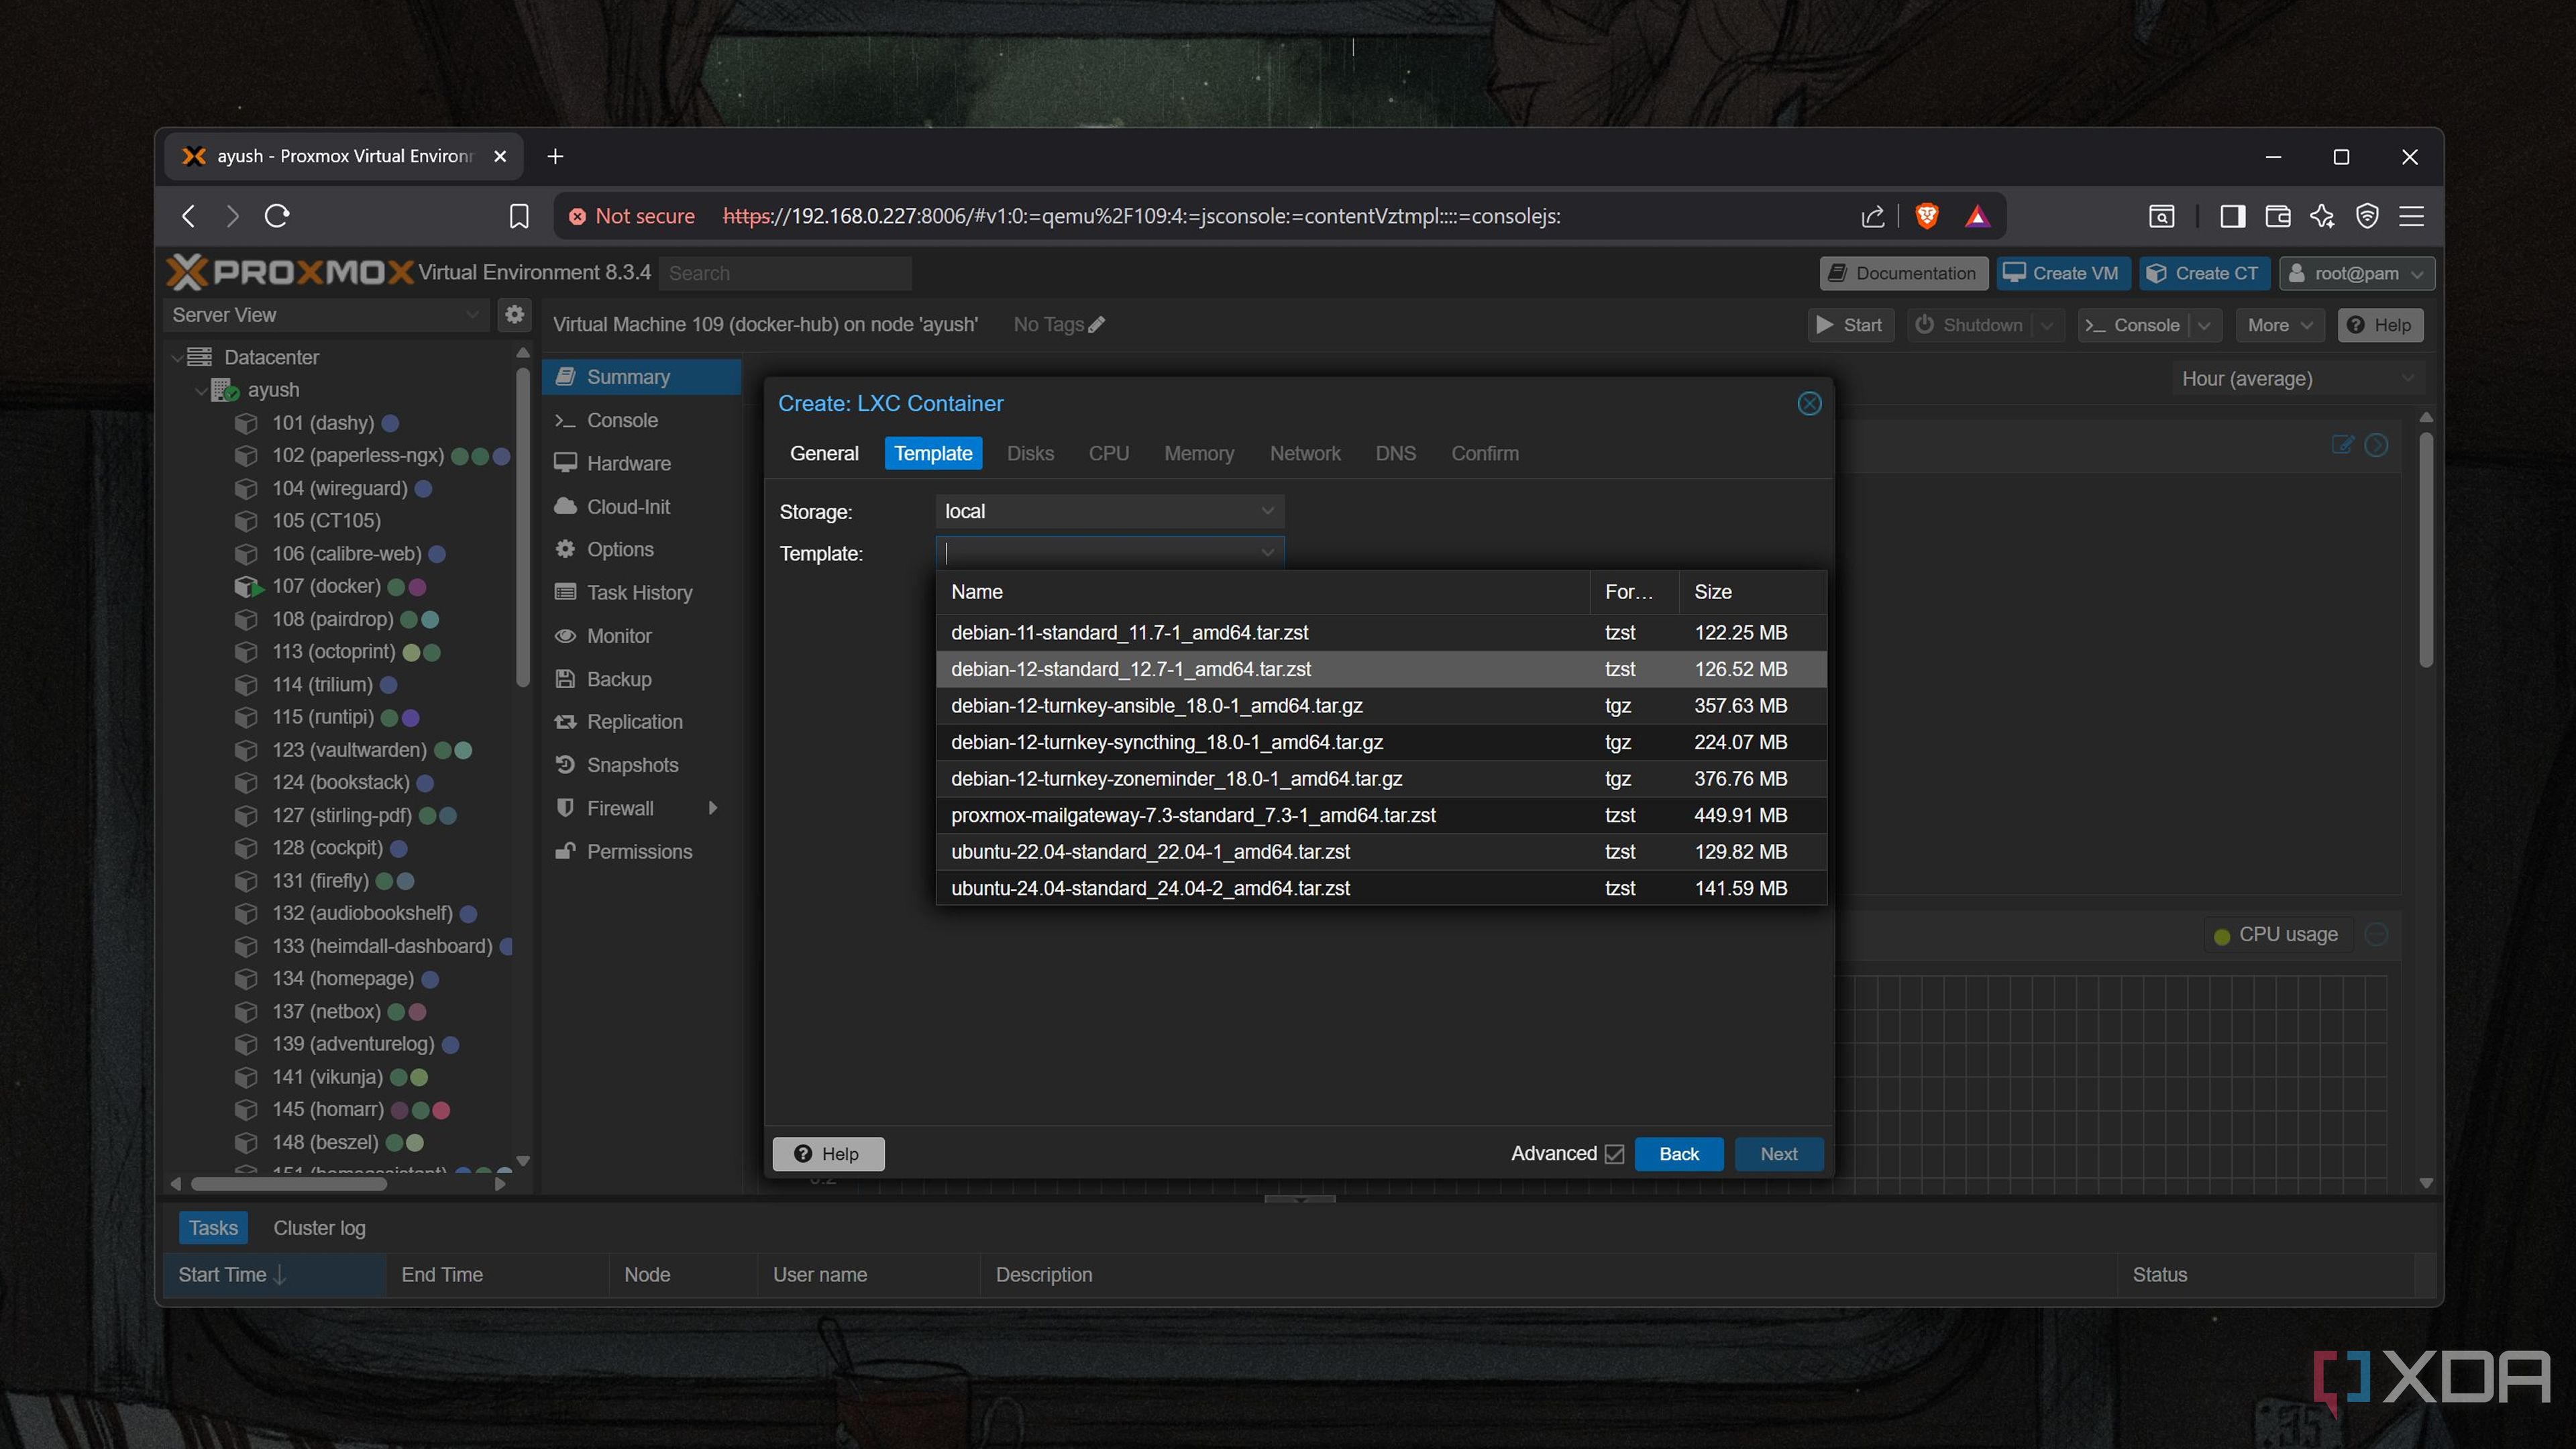The image size is (2576, 1449).
Task: Open a new browser tab
Action: [x=555, y=156]
